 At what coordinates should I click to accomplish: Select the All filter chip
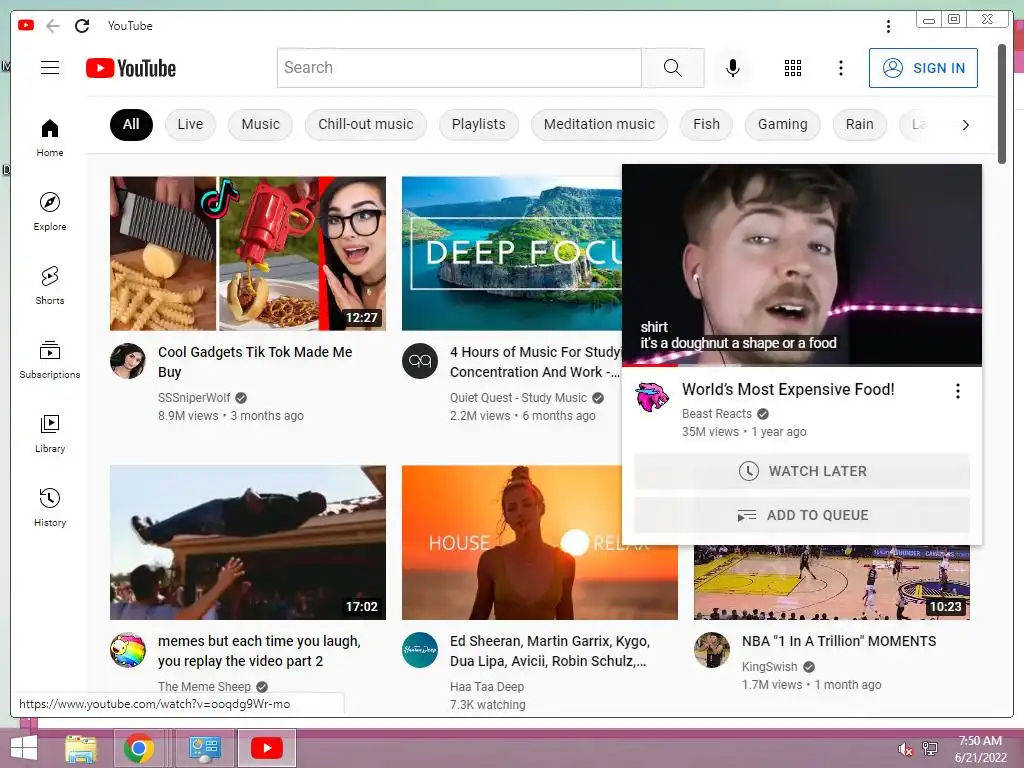click(x=131, y=125)
